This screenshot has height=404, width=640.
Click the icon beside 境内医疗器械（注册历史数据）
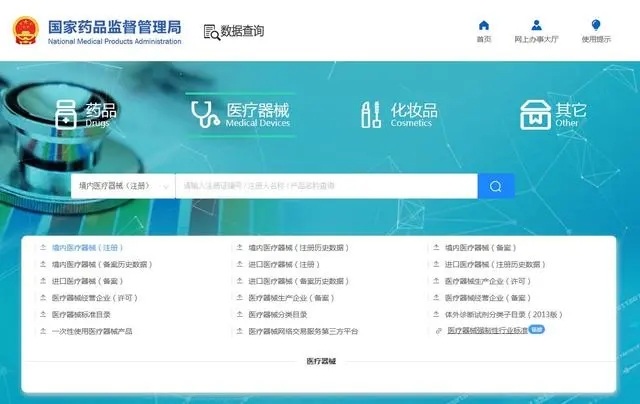[x=240, y=247]
